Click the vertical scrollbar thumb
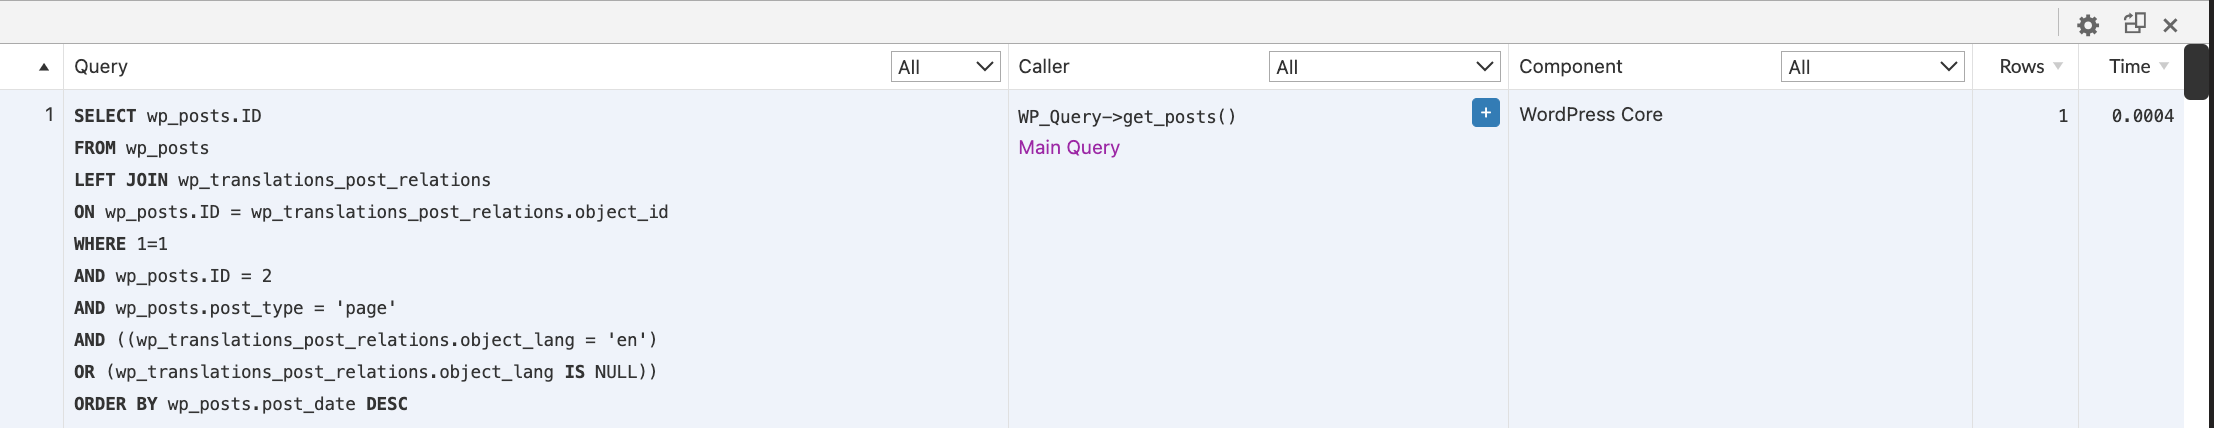The height and width of the screenshot is (428, 2214). click(x=2196, y=72)
